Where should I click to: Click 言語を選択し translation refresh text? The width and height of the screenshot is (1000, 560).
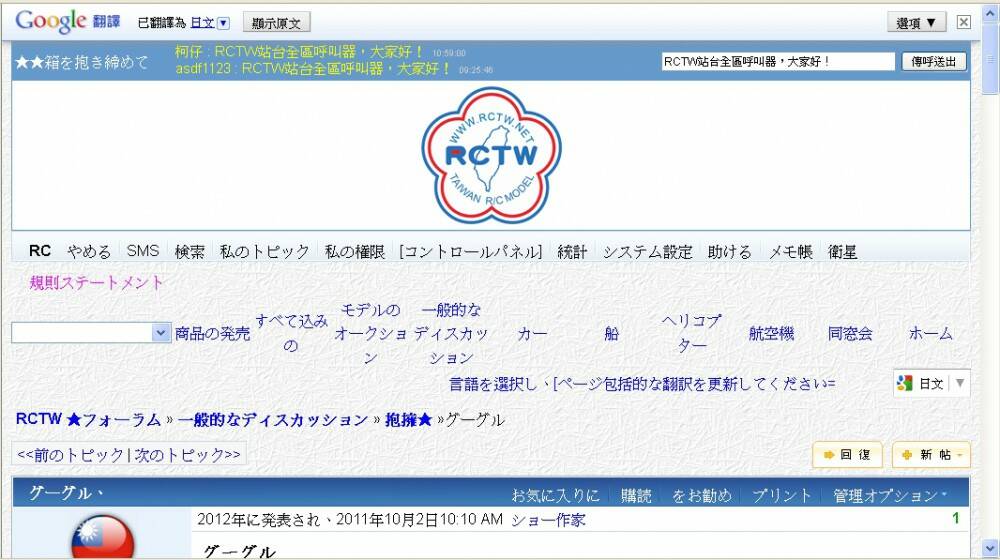(642, 384)
